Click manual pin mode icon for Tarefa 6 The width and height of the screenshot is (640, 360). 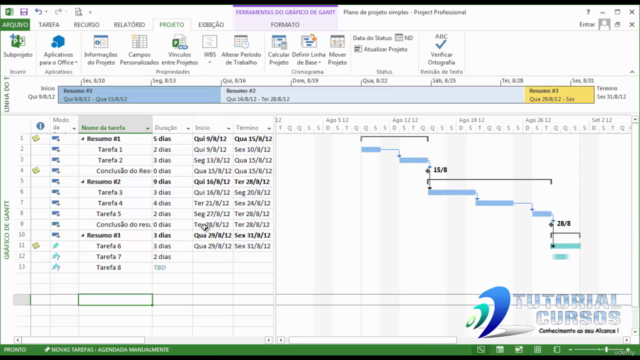click(56, 246)
